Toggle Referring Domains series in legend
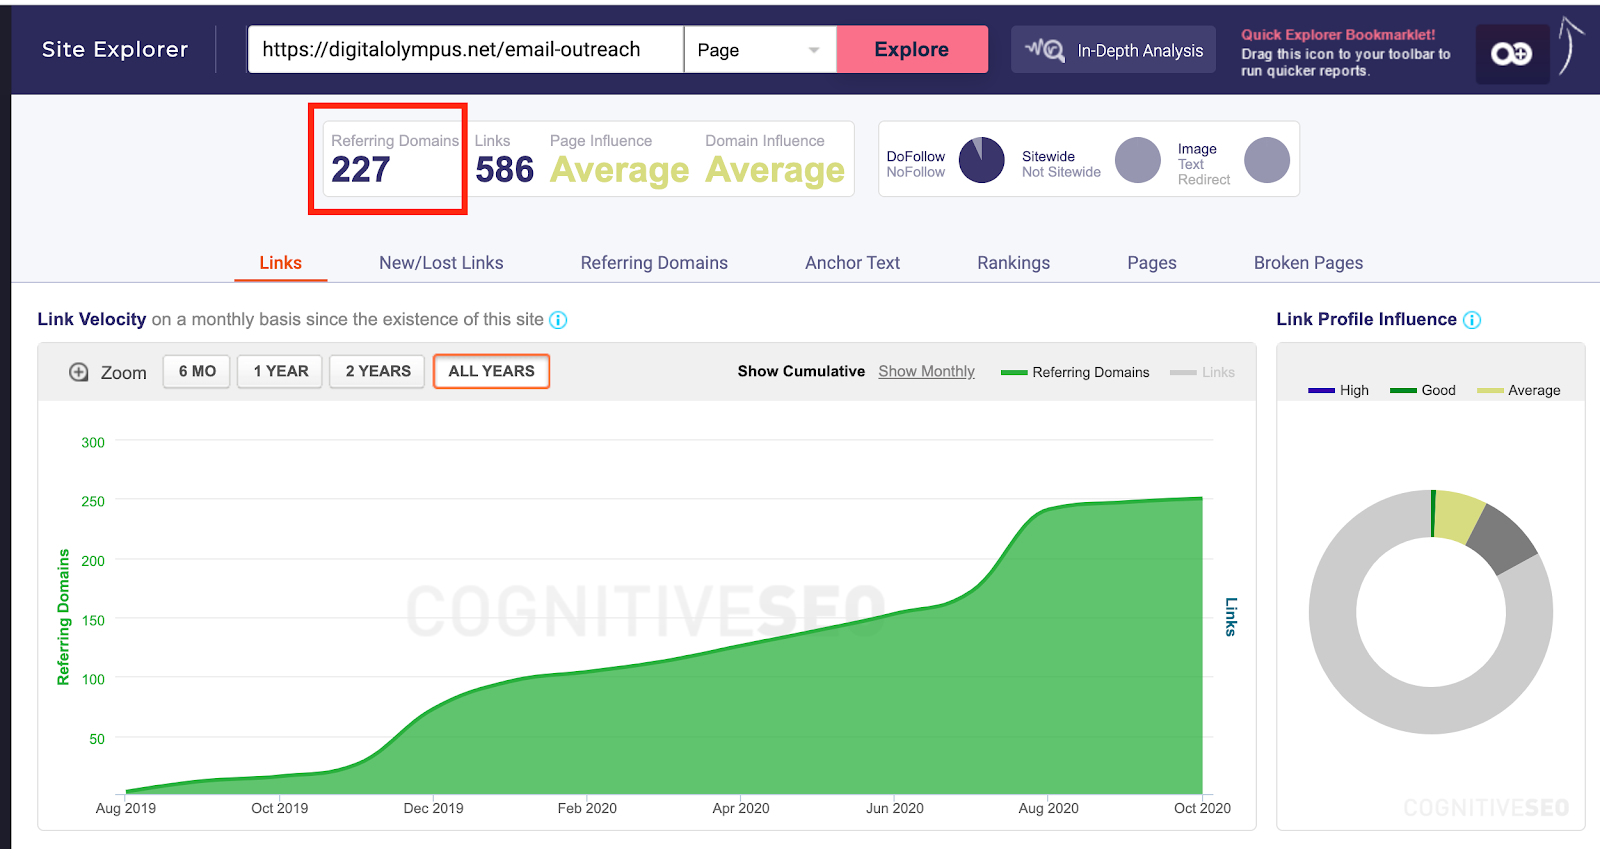The height and width of the screenshot is (849, 1600). tap(1075, 372)
